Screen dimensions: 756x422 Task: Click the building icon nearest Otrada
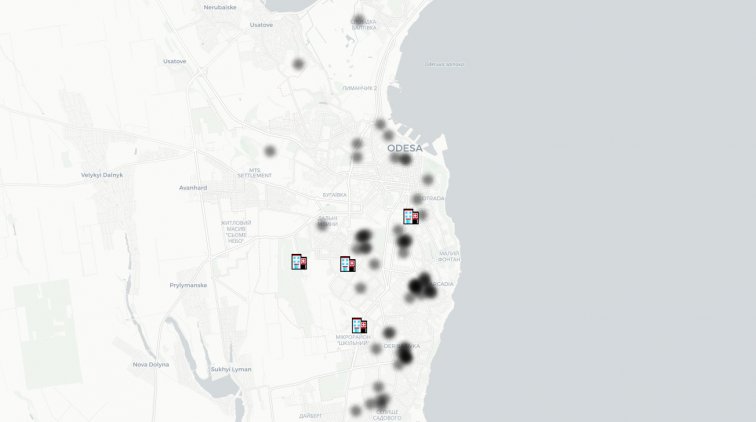coord(410,216)
